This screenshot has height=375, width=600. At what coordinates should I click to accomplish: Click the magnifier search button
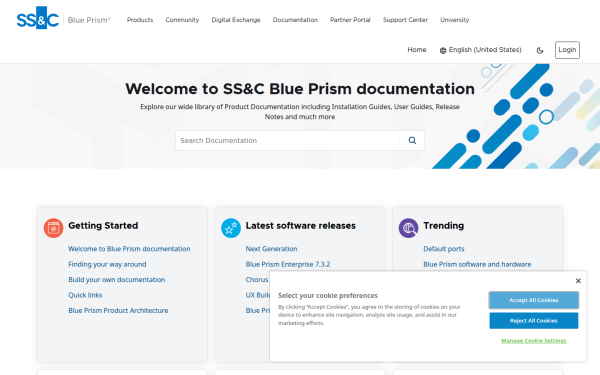click(x=412, y=140)
